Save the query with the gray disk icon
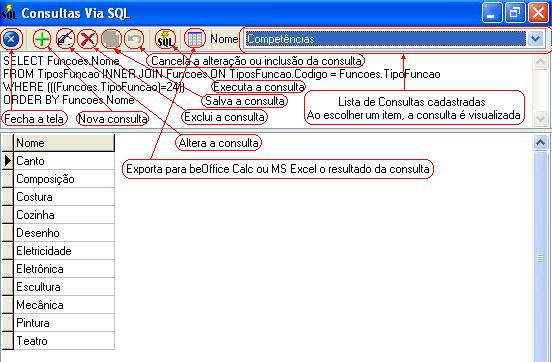This screenshot has height=362, width=552. click(111, 39)
